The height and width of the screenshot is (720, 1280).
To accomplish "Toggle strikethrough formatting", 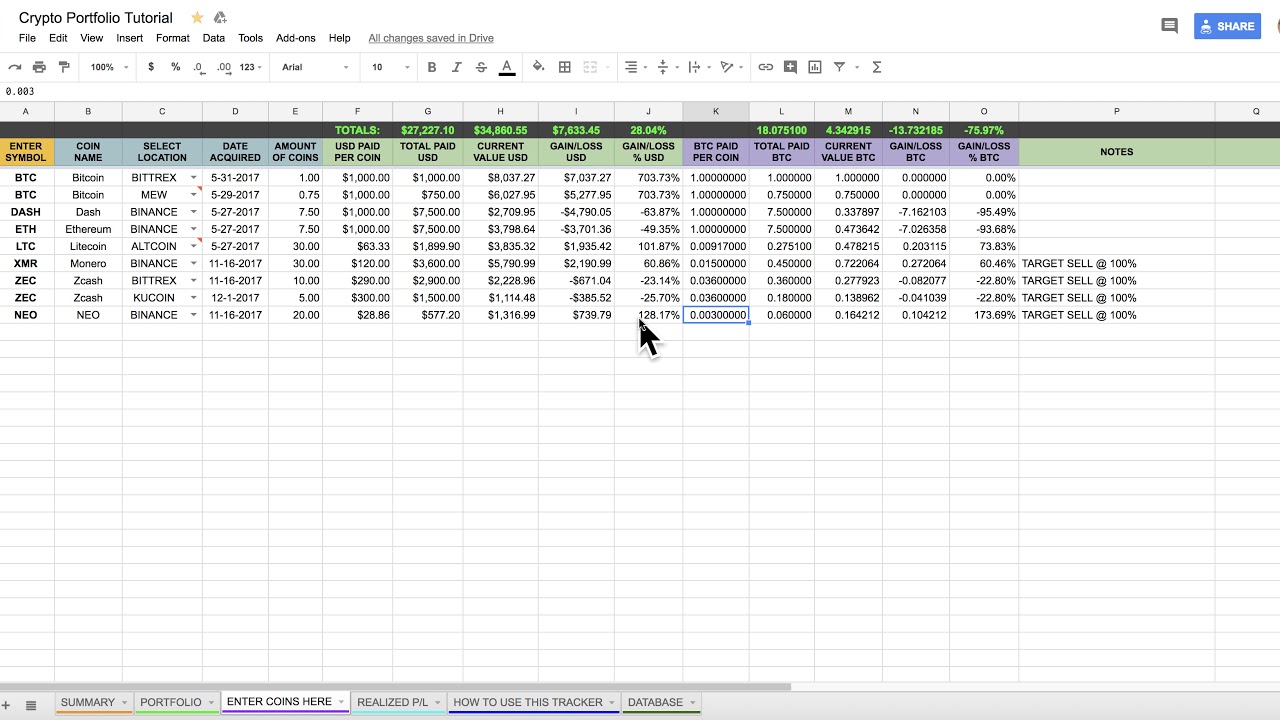I will pyautogui.click(x=481, y=67).
